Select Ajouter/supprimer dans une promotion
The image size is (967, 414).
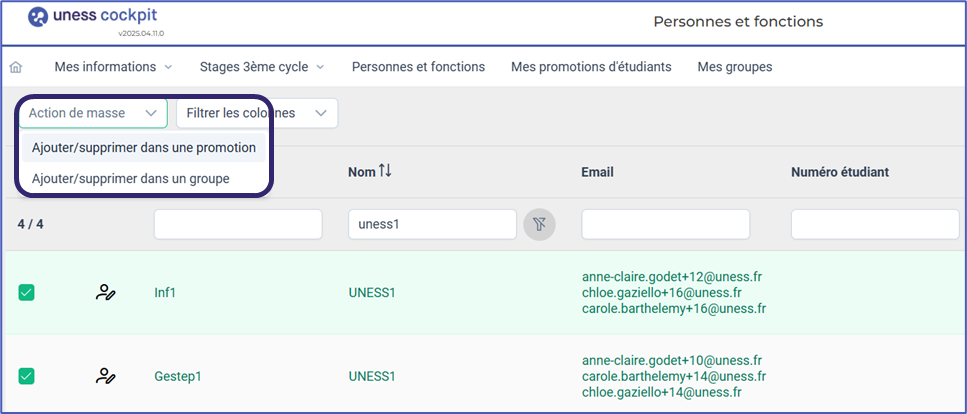[x=144, y=148]
